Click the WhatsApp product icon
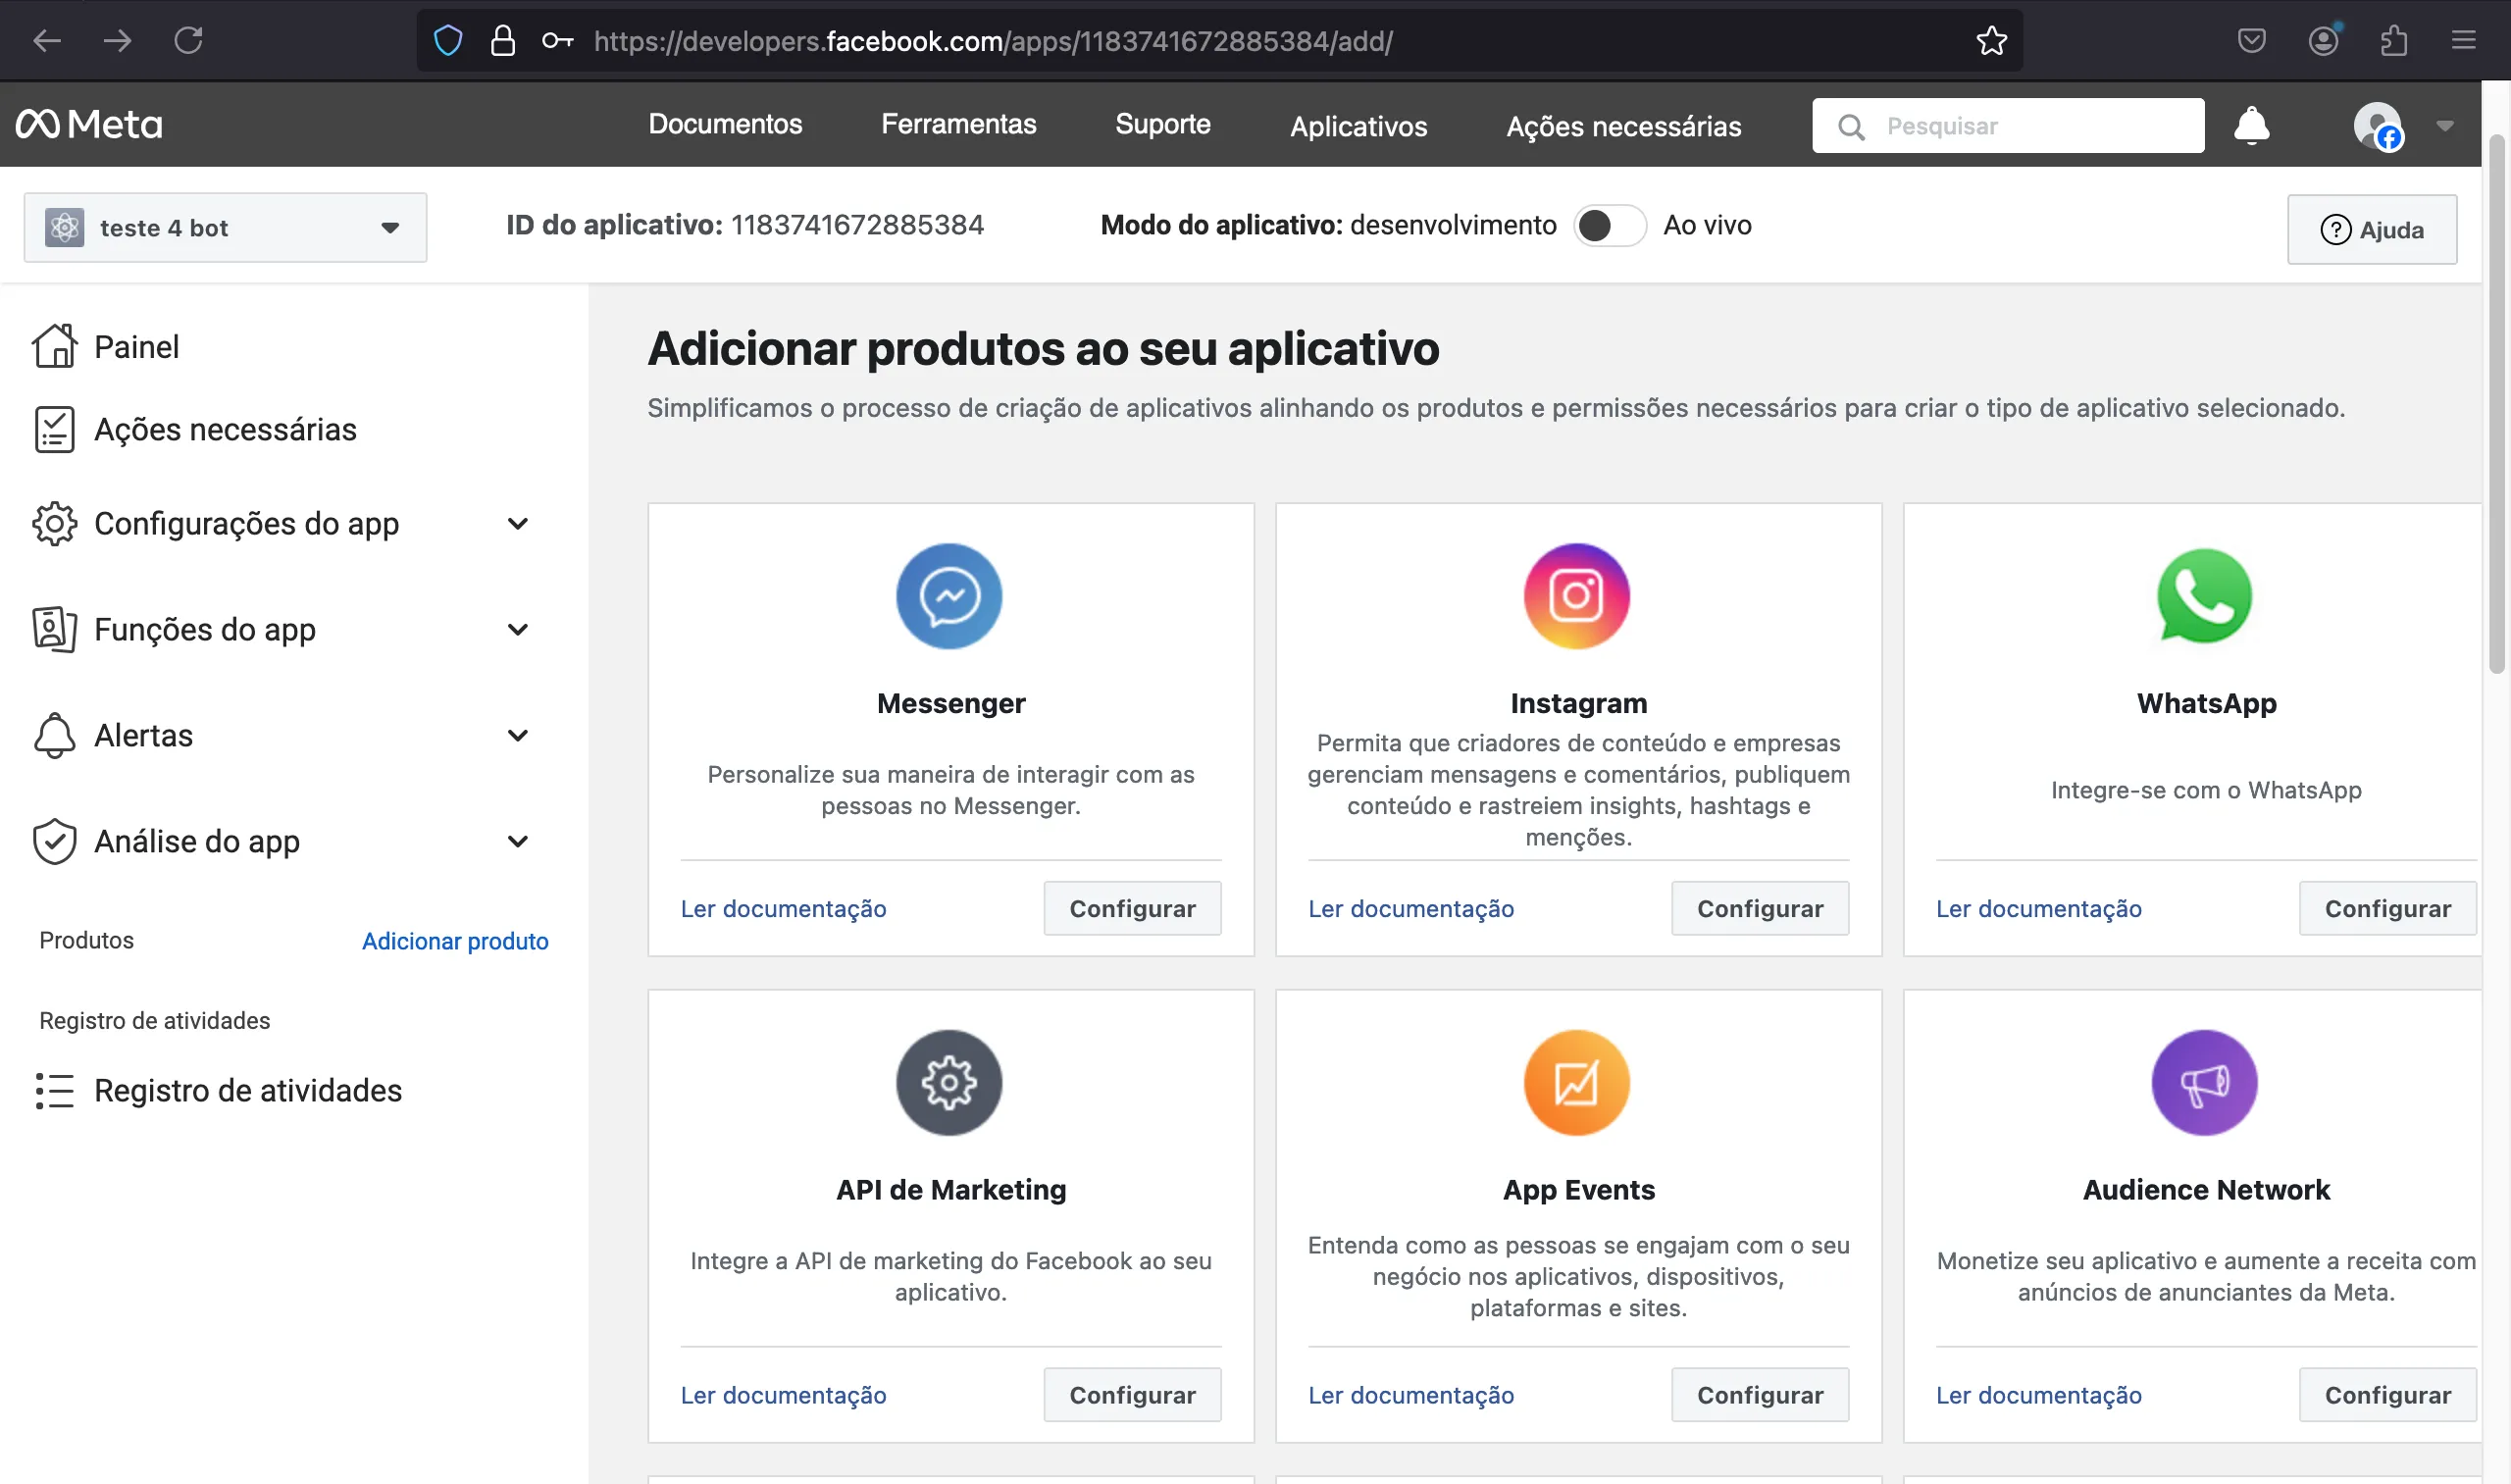Image resolution: width=2511 pixels, height=1484 pixels. pos(2204,596)
